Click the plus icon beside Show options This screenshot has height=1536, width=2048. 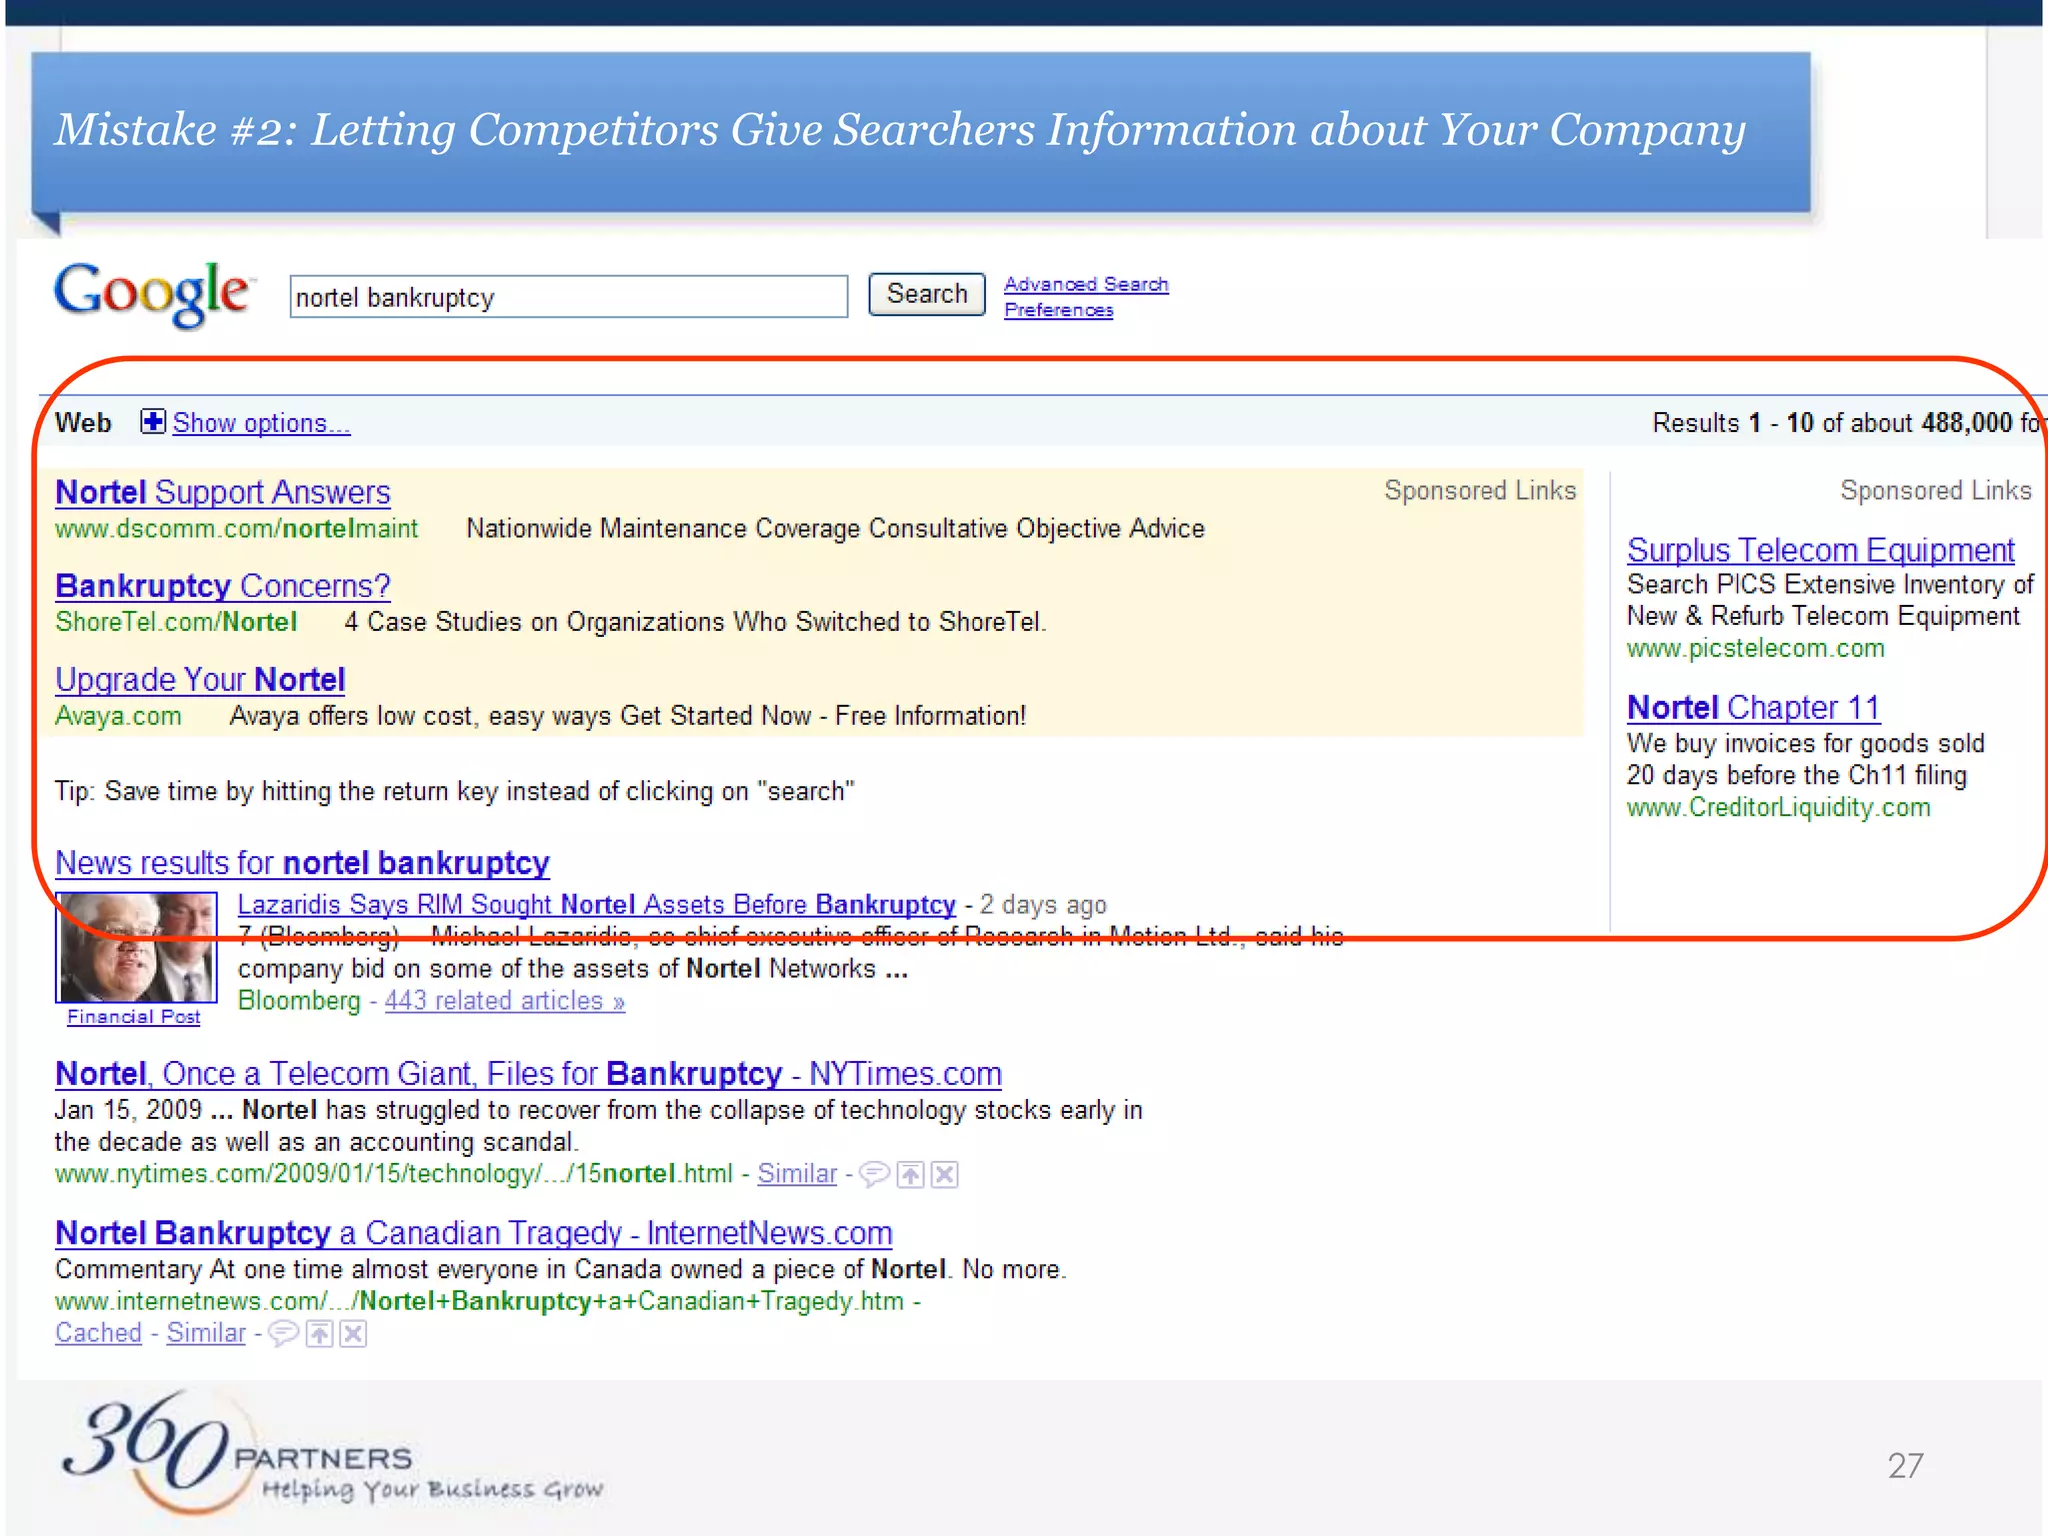pyautogui.click(x=152, y=421)
